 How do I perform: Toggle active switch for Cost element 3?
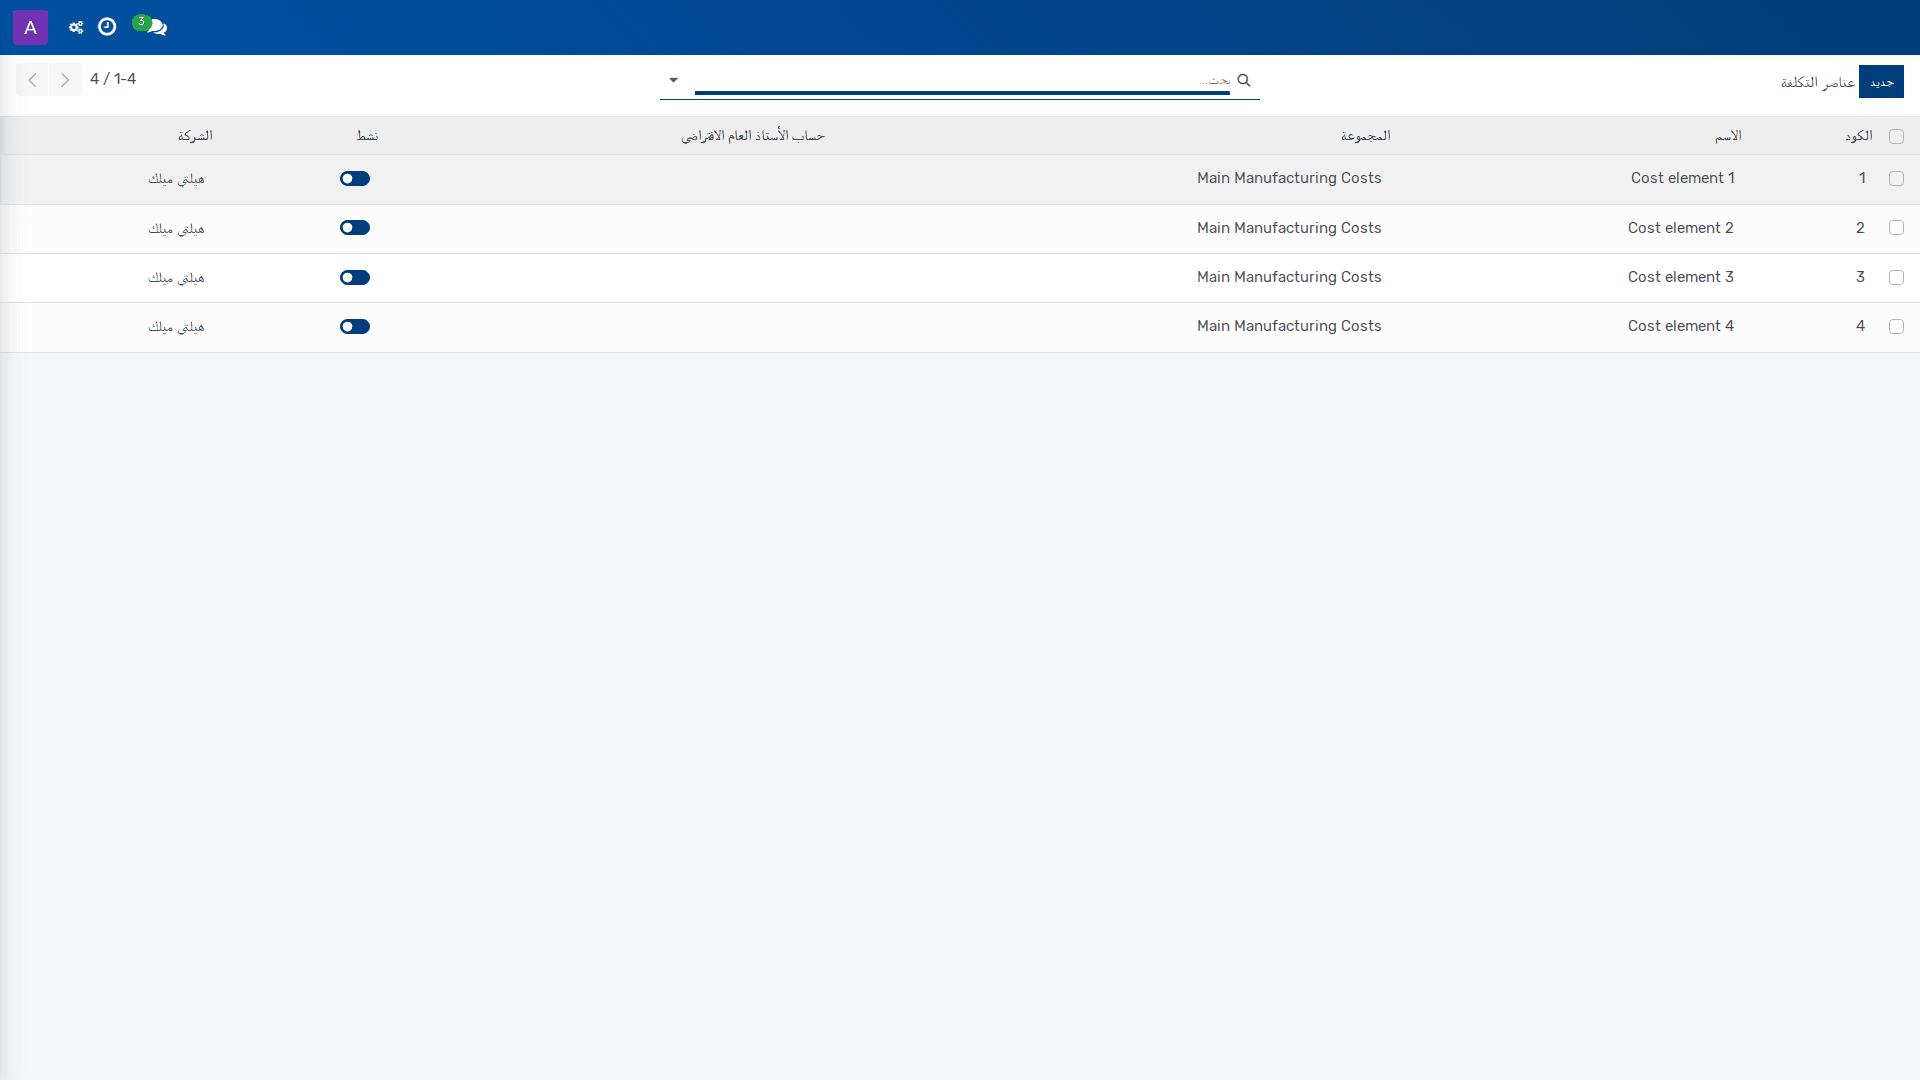coord(355,277)
